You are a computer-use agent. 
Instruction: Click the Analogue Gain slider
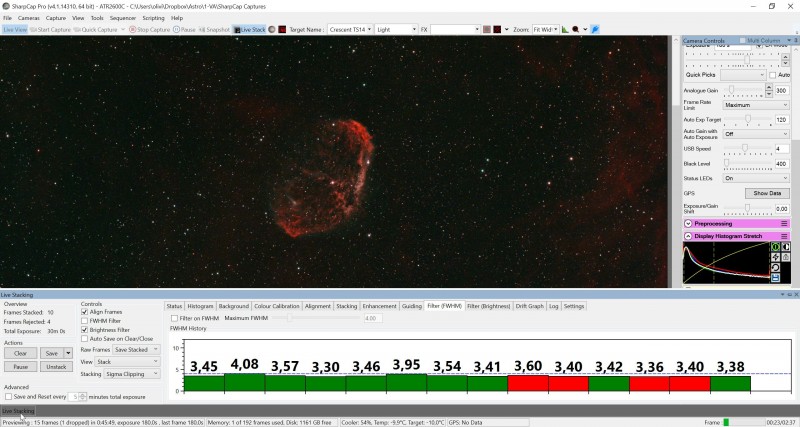pos(743,90)
